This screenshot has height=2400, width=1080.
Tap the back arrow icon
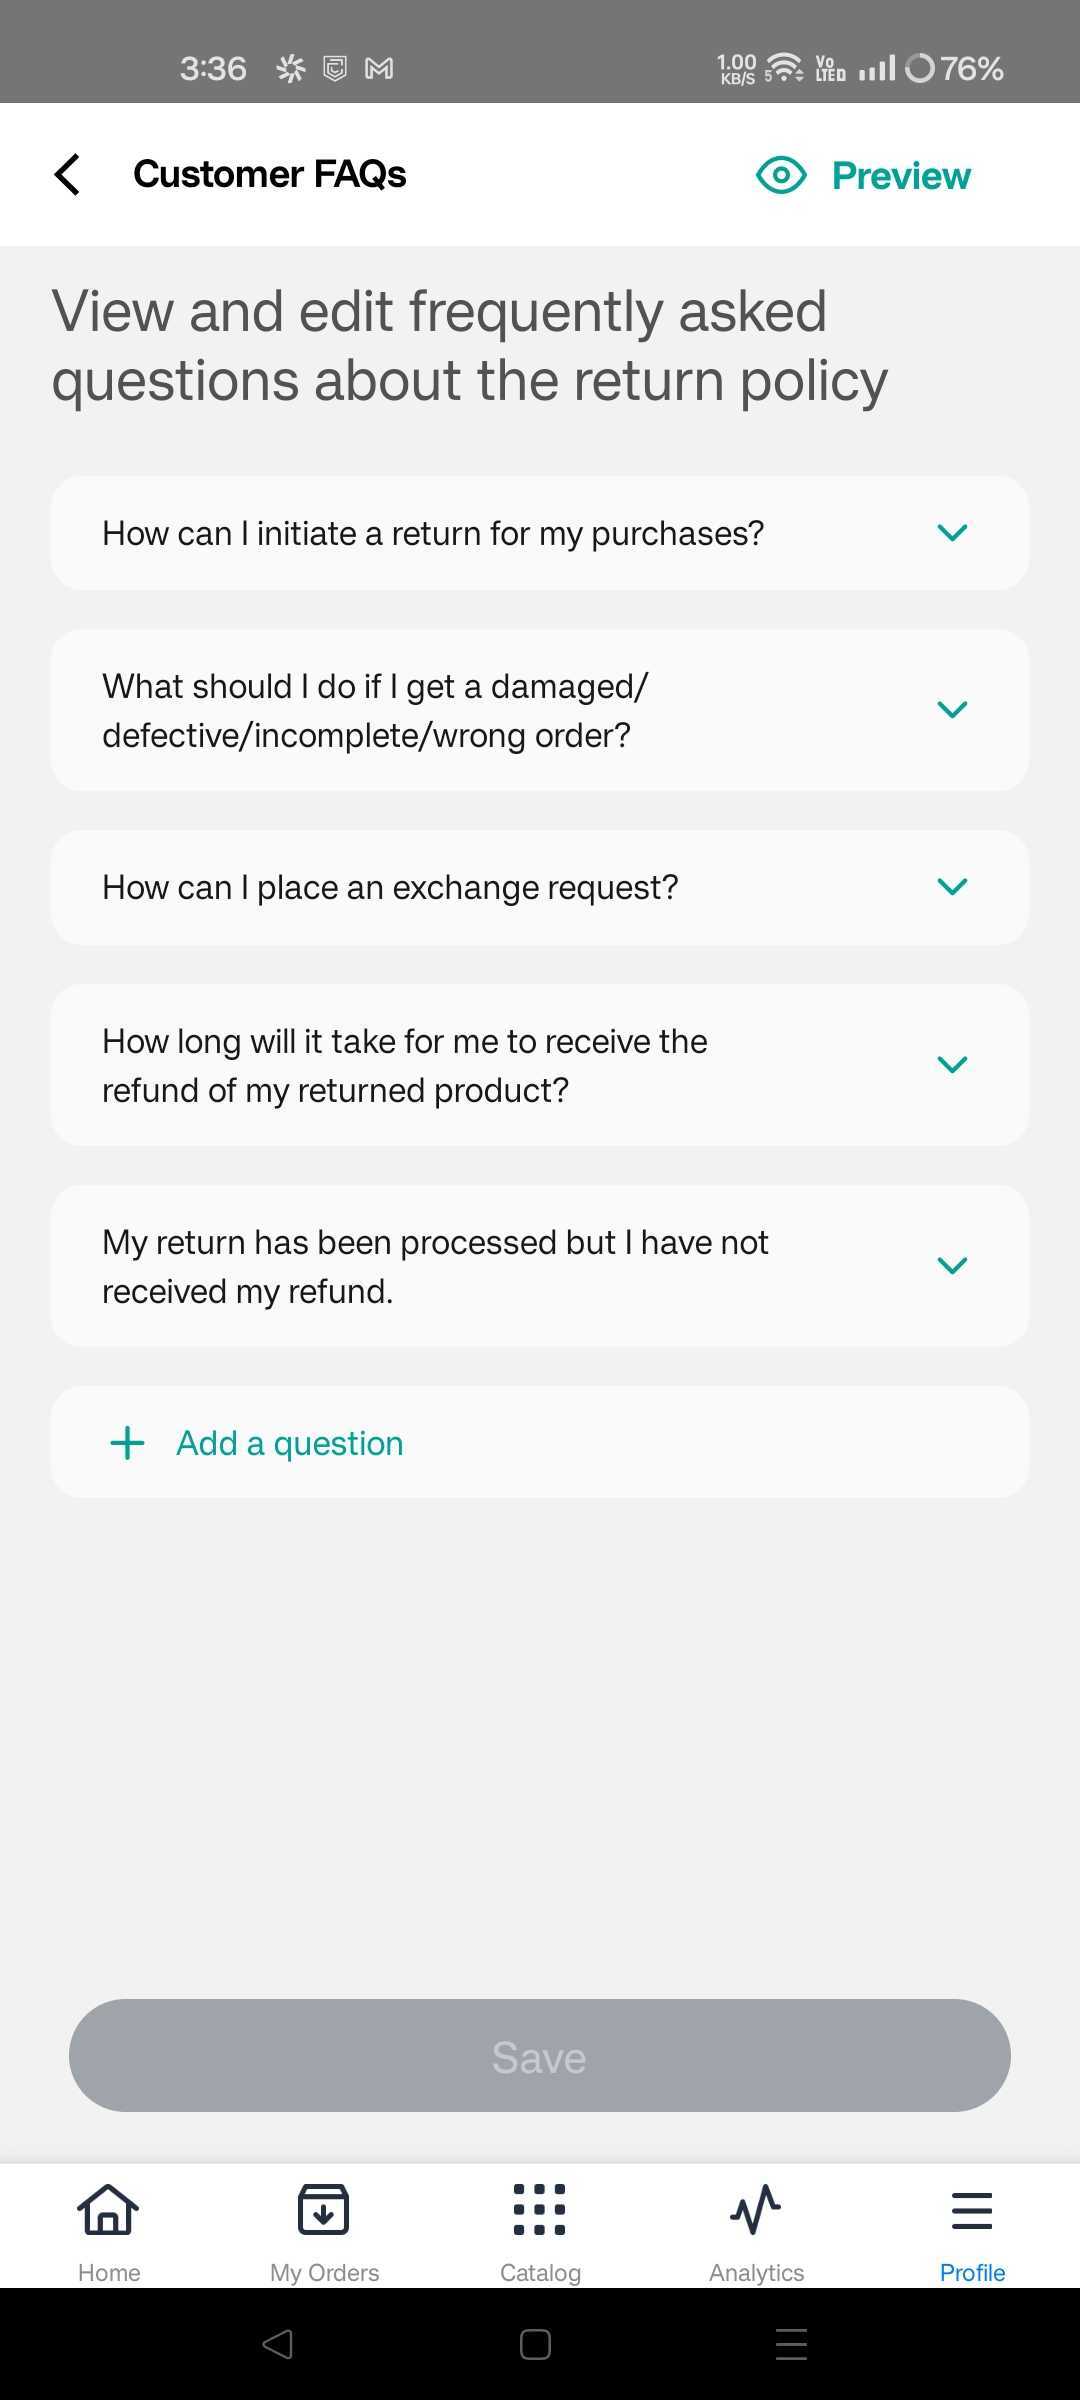coord(67,175)
